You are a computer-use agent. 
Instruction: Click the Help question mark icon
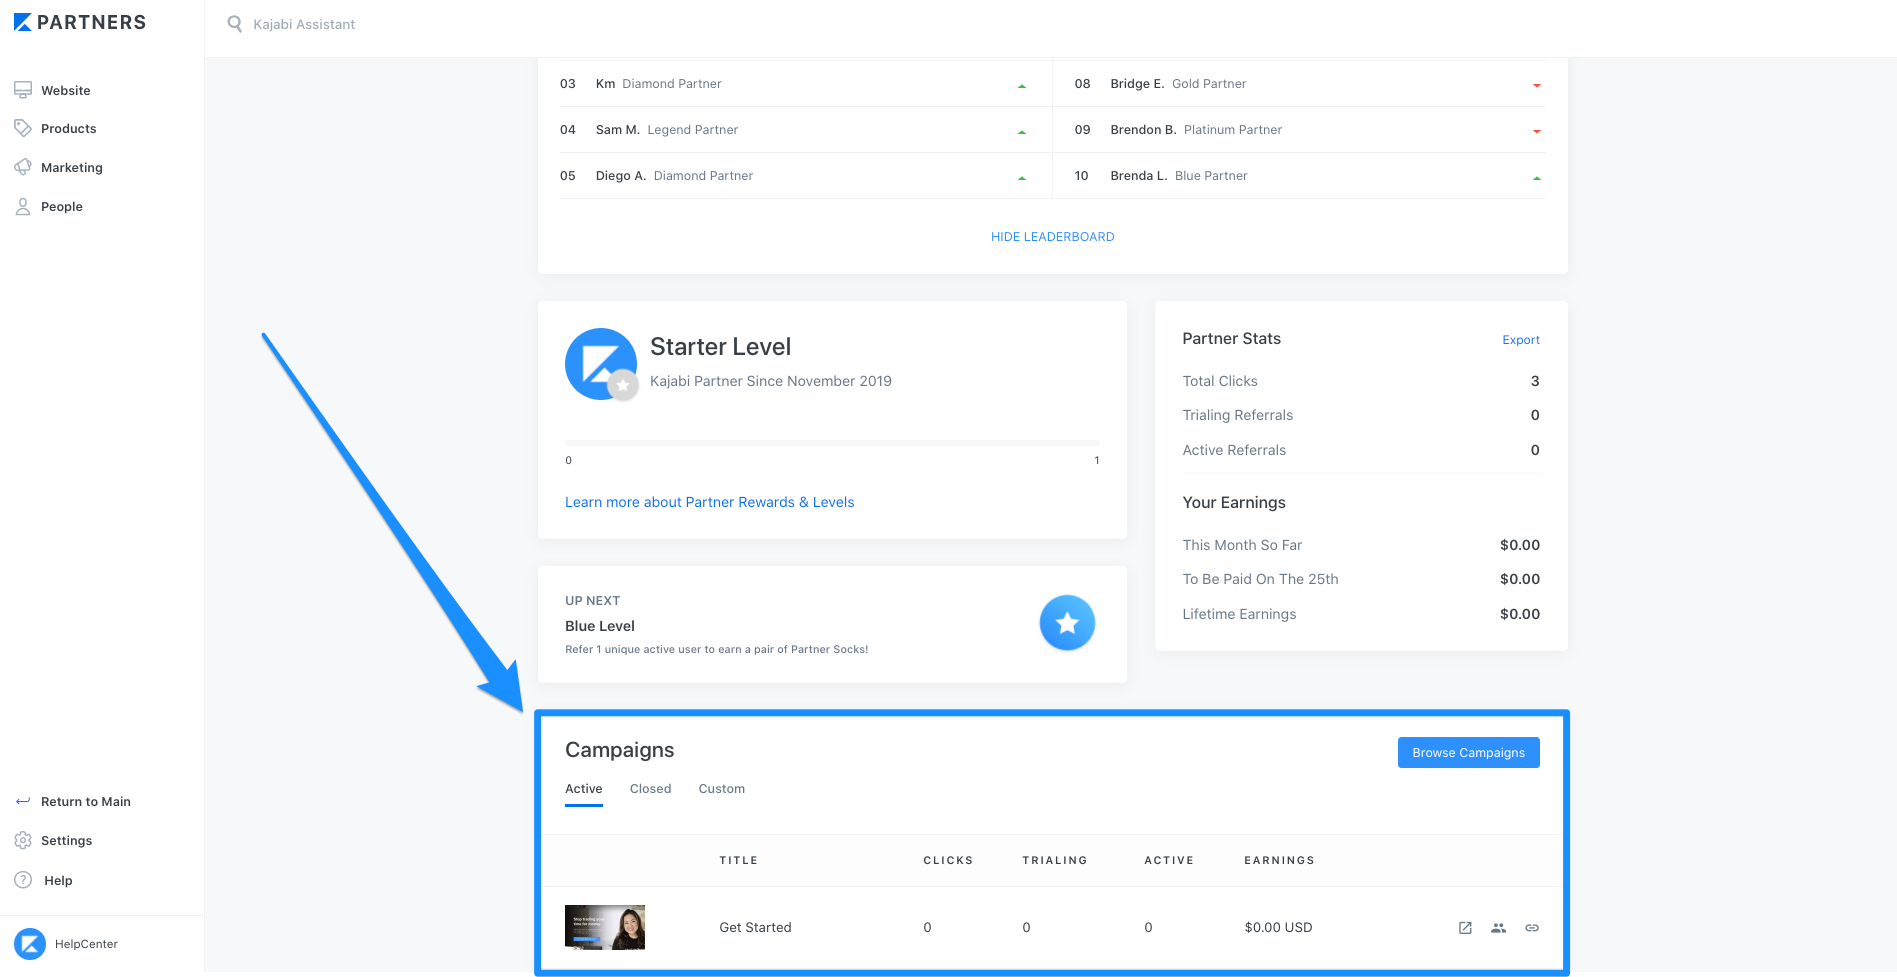coord(23,880)
